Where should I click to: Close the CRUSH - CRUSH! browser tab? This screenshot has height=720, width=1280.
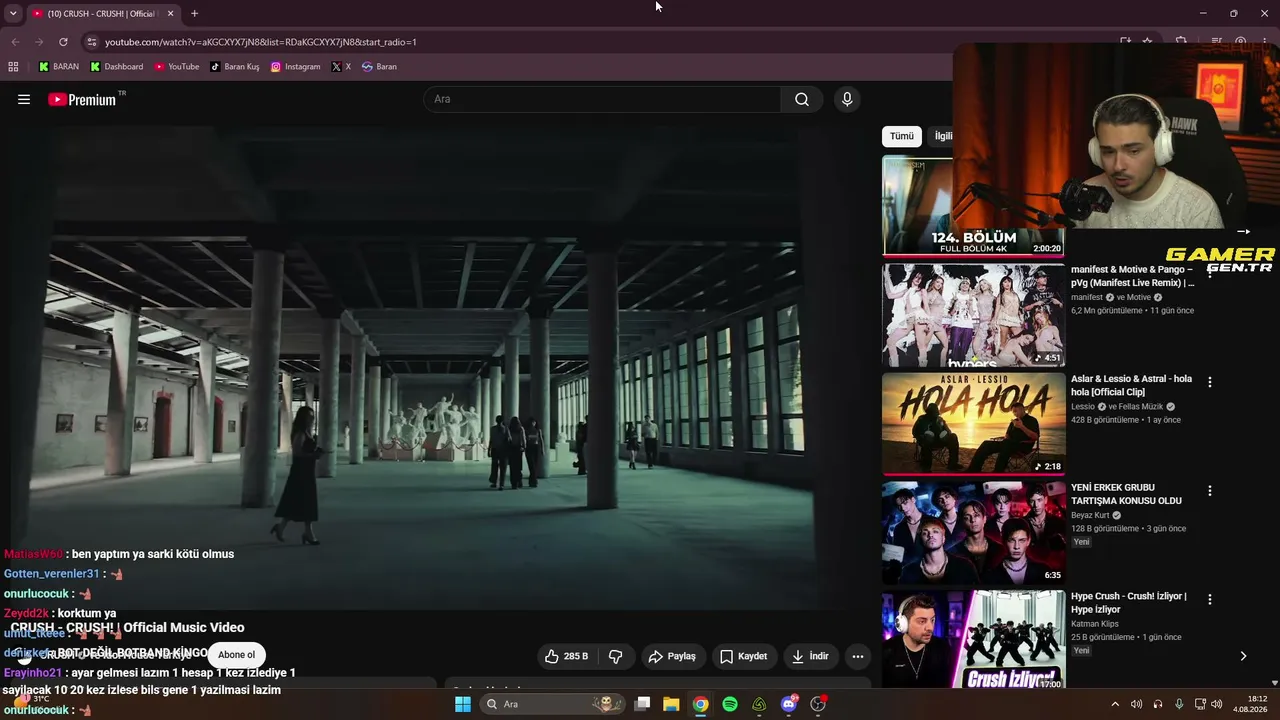(170, 14)
